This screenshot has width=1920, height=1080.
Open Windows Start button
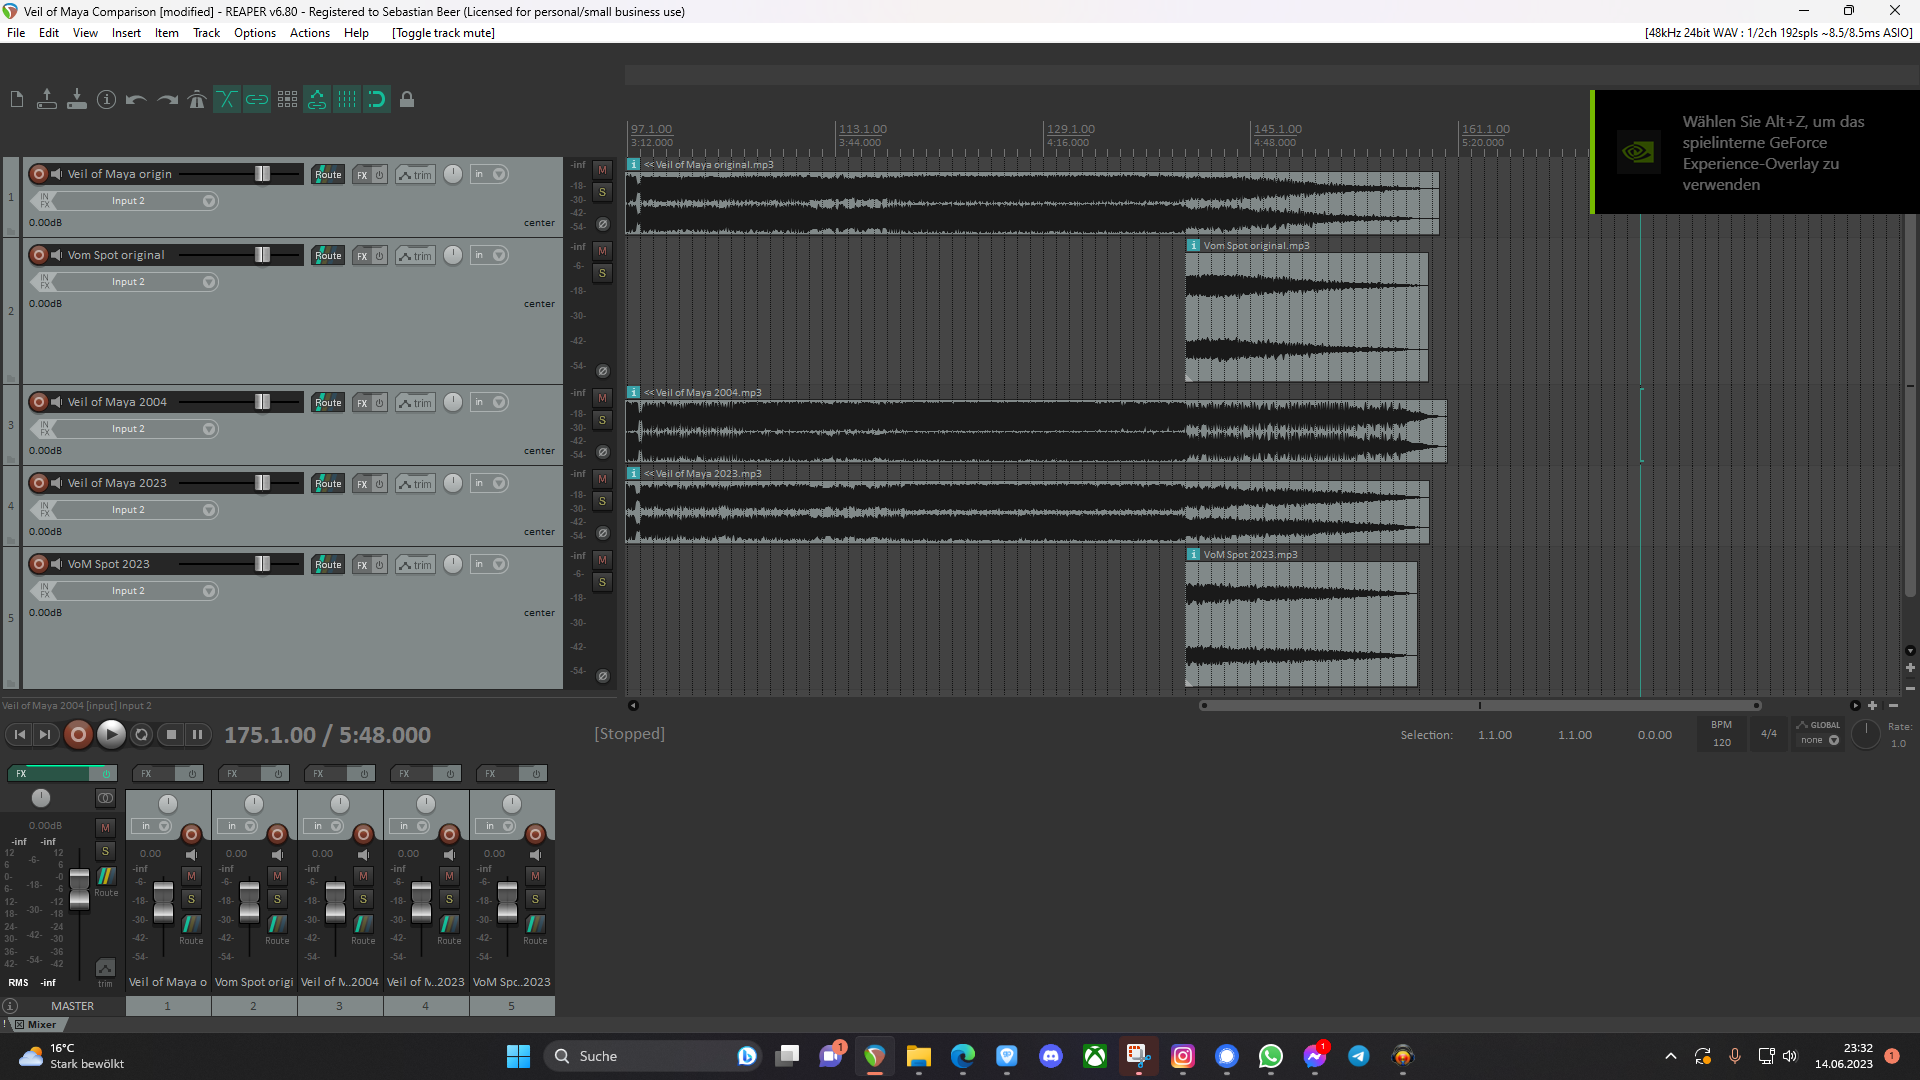[518, 1056]
